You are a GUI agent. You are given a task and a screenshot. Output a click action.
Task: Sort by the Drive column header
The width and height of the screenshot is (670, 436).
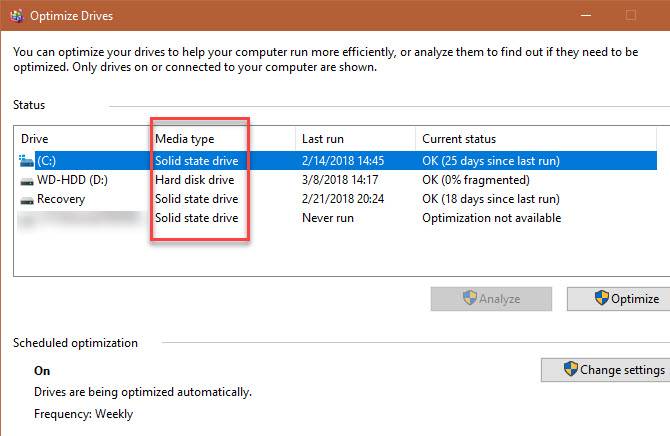coord(34,138)
